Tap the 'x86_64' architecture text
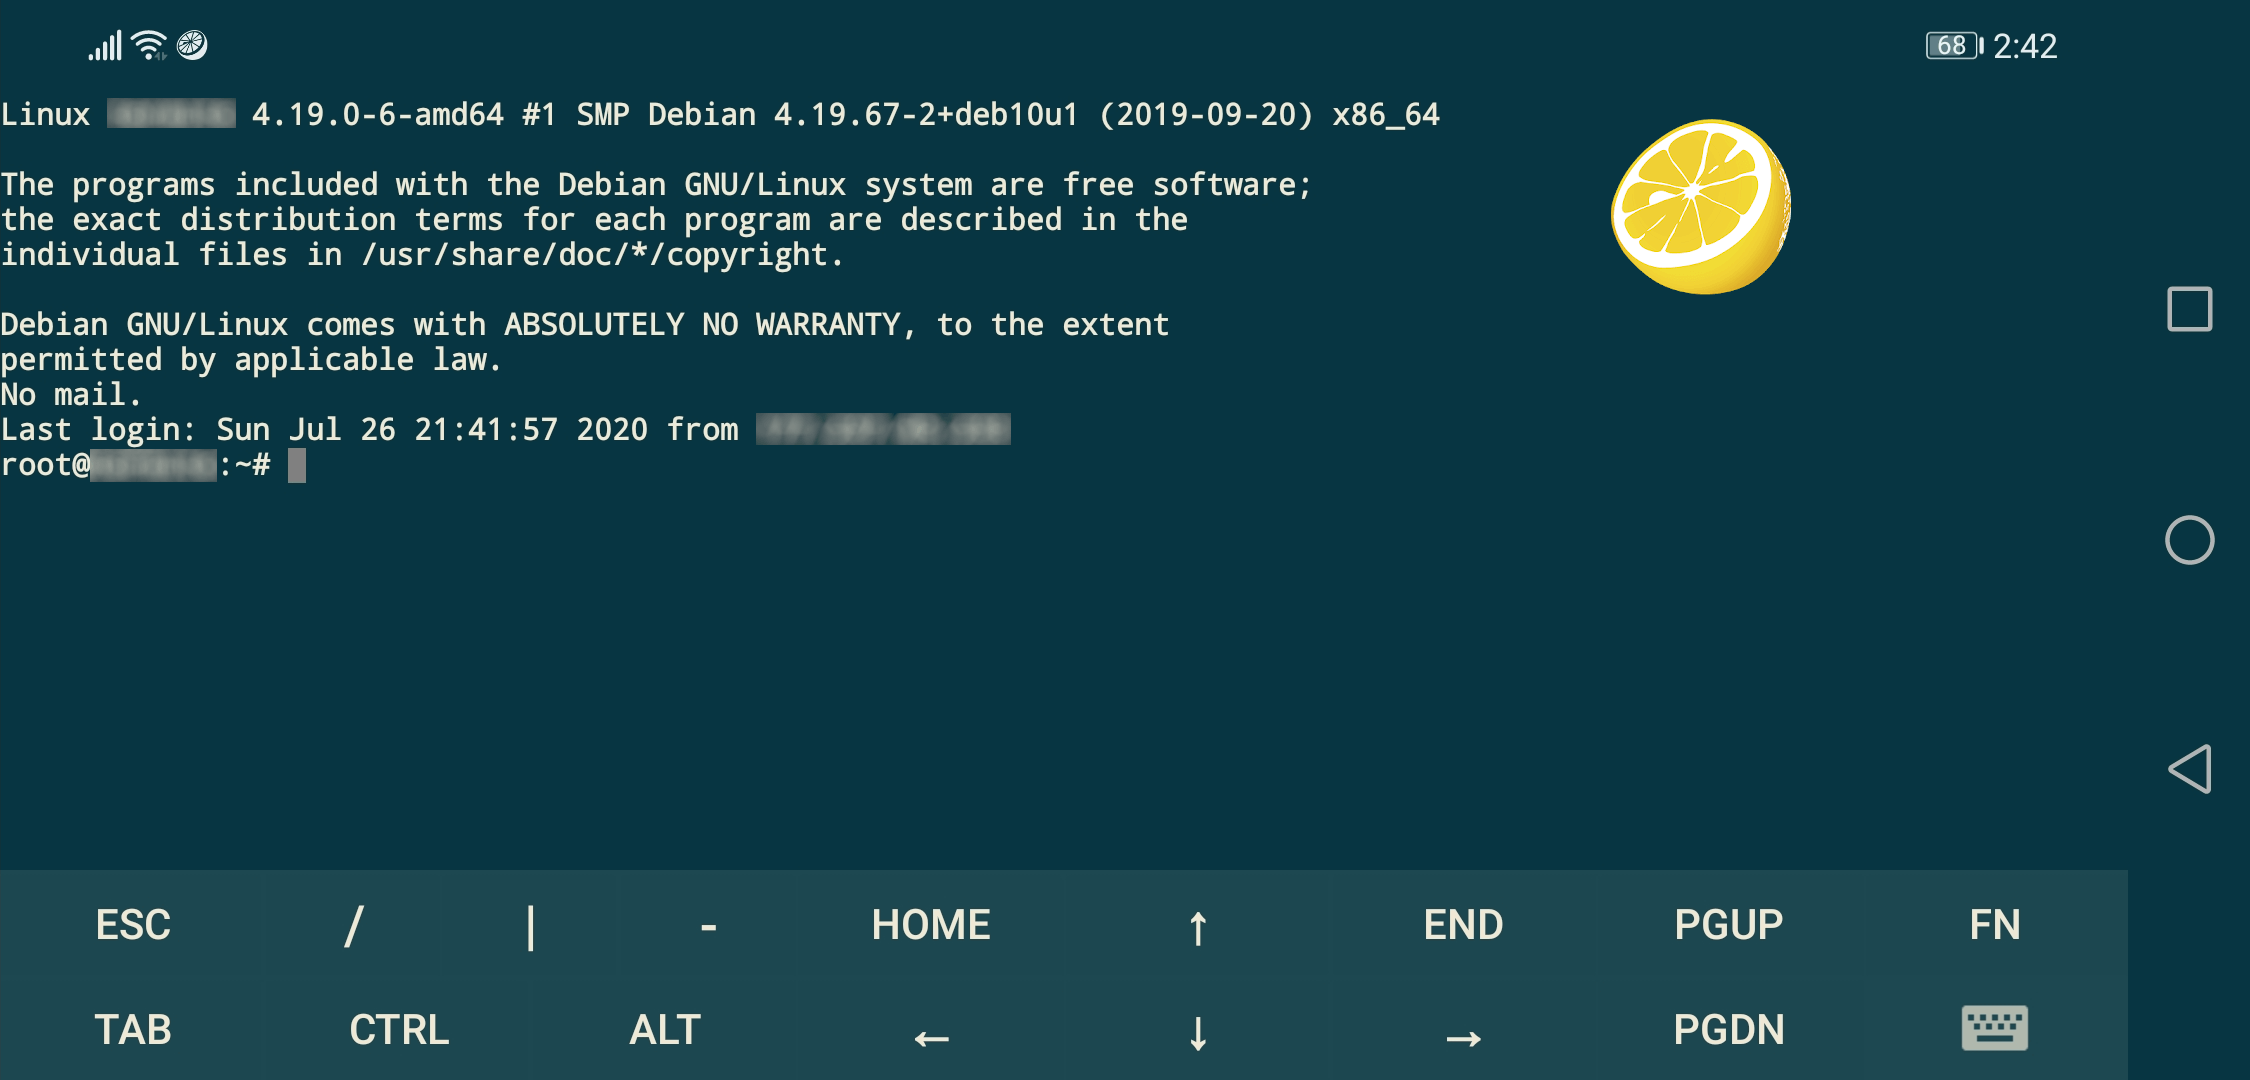2250x1080 pixels. (1386, 114)
